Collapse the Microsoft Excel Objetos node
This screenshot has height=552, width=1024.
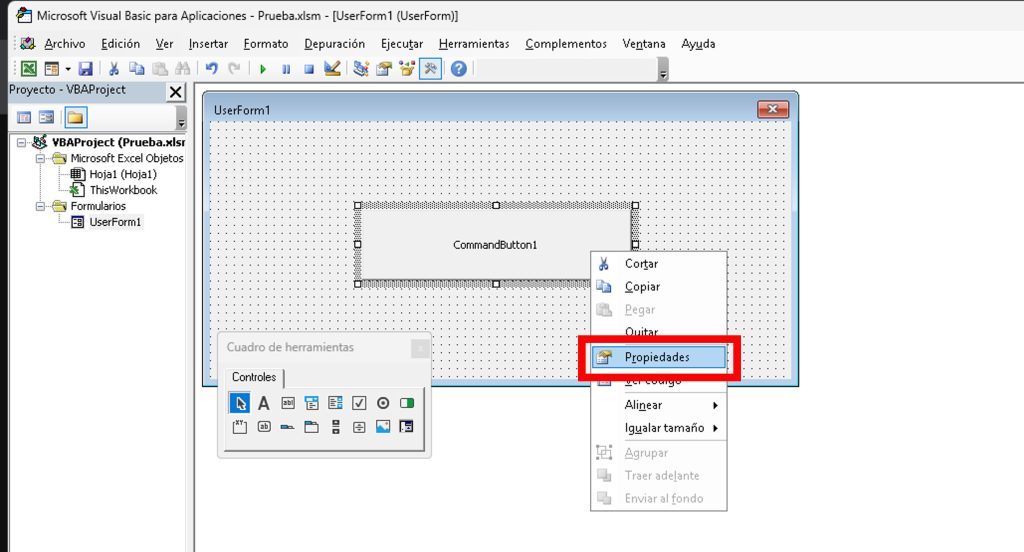point(42,158)
